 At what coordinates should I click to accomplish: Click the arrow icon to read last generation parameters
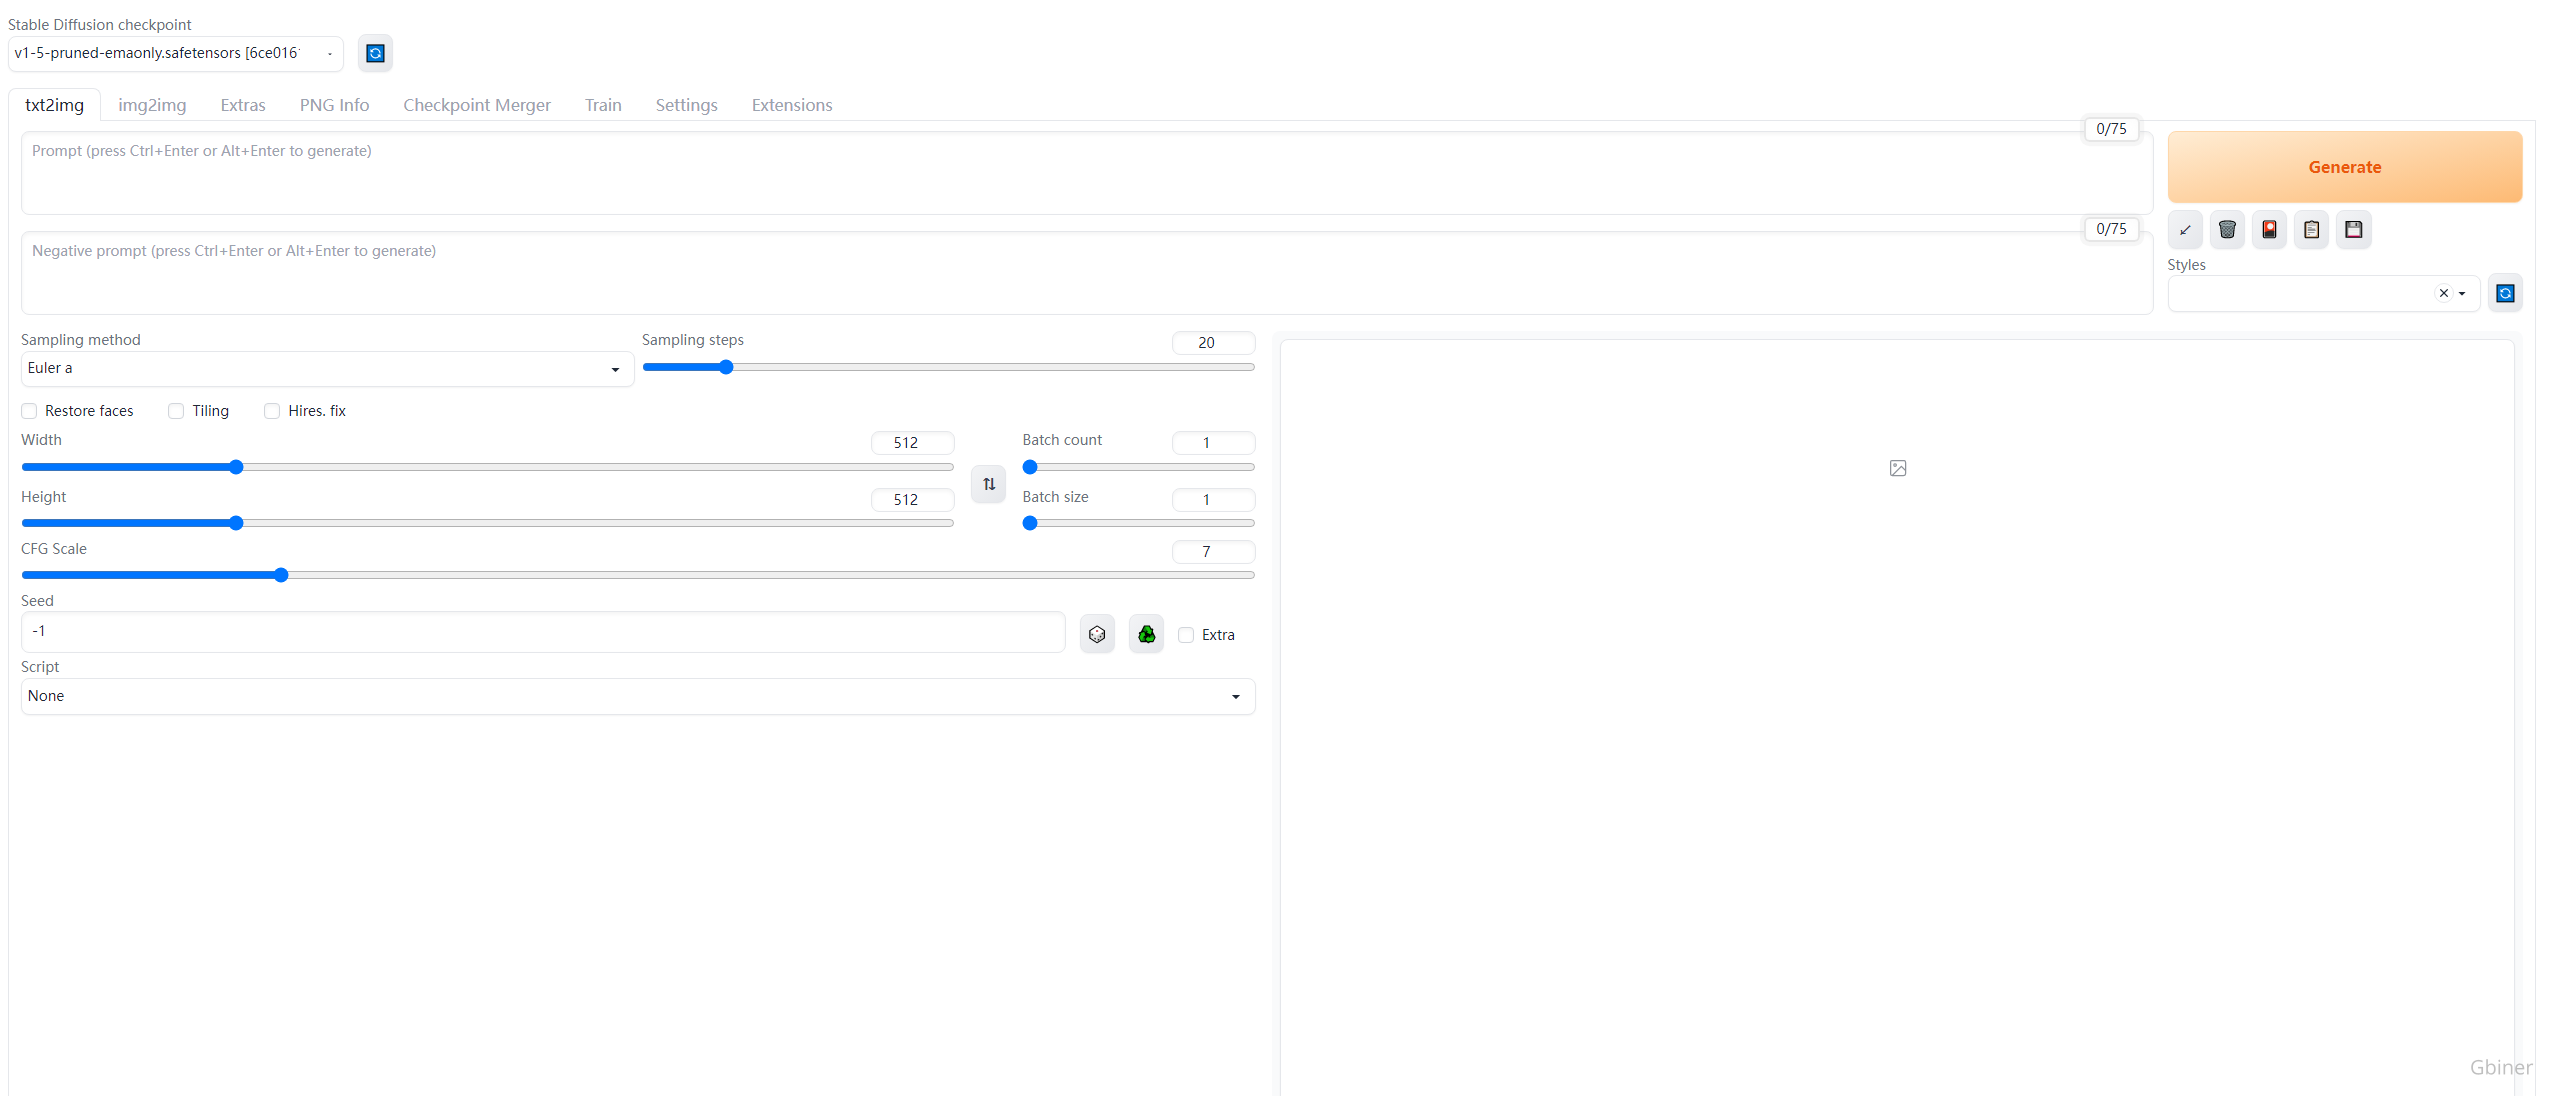pyautogui.click(x=2185, y=230)
